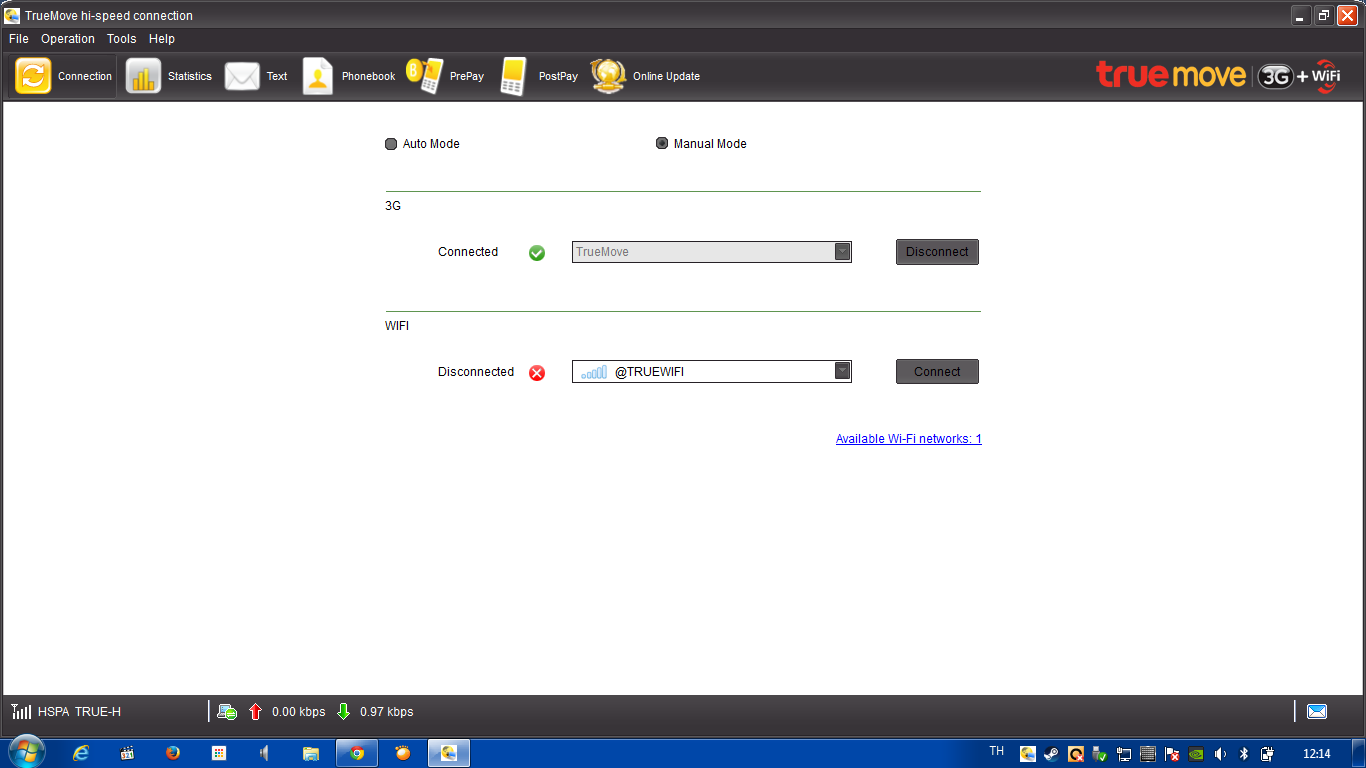Disconnect the 3G connection

point(937,252)
